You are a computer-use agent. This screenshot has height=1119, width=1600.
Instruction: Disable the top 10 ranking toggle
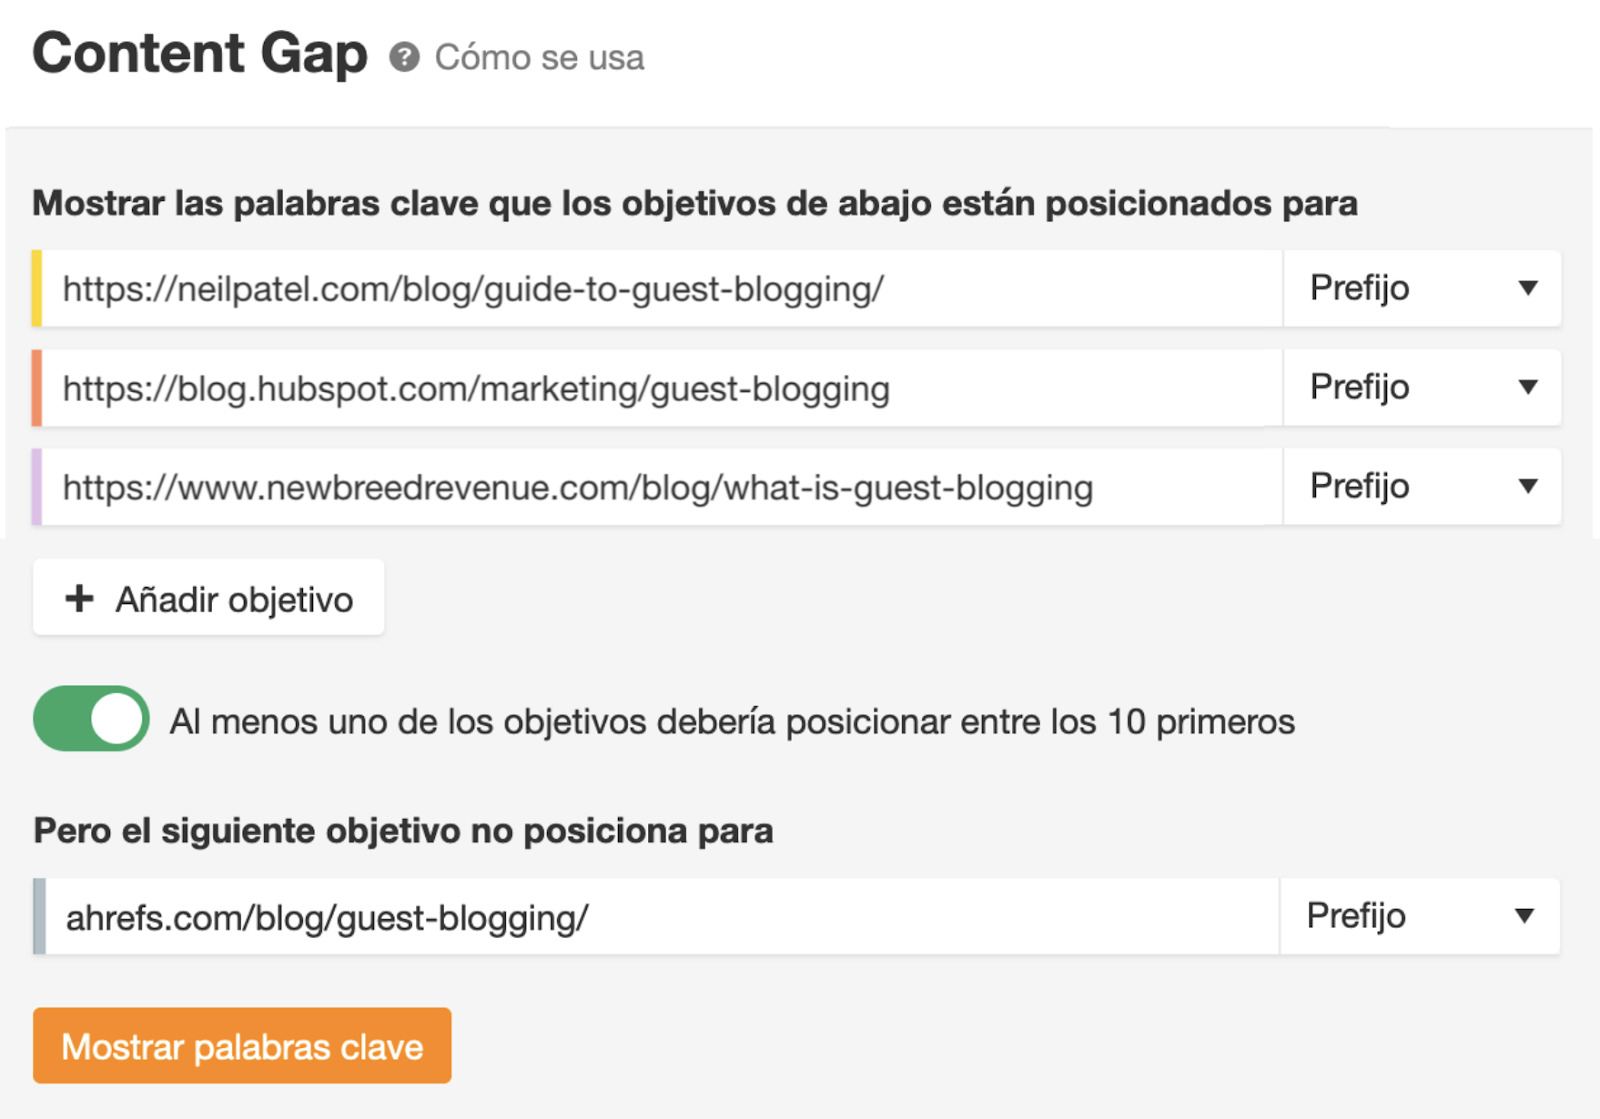tap(91, 719)
